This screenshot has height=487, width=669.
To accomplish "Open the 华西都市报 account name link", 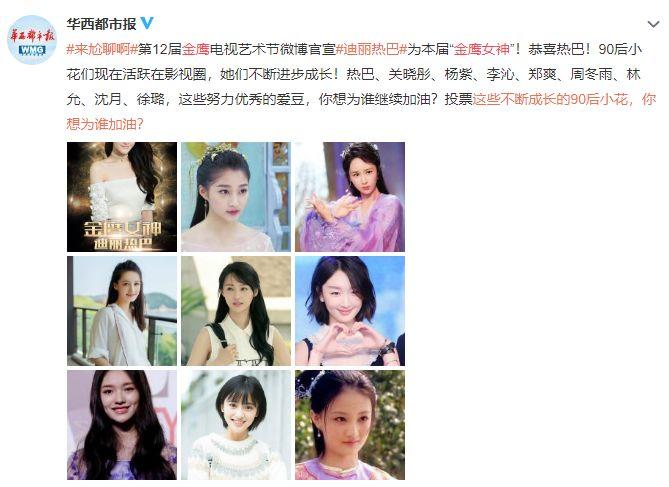I will tap(101, 24).
